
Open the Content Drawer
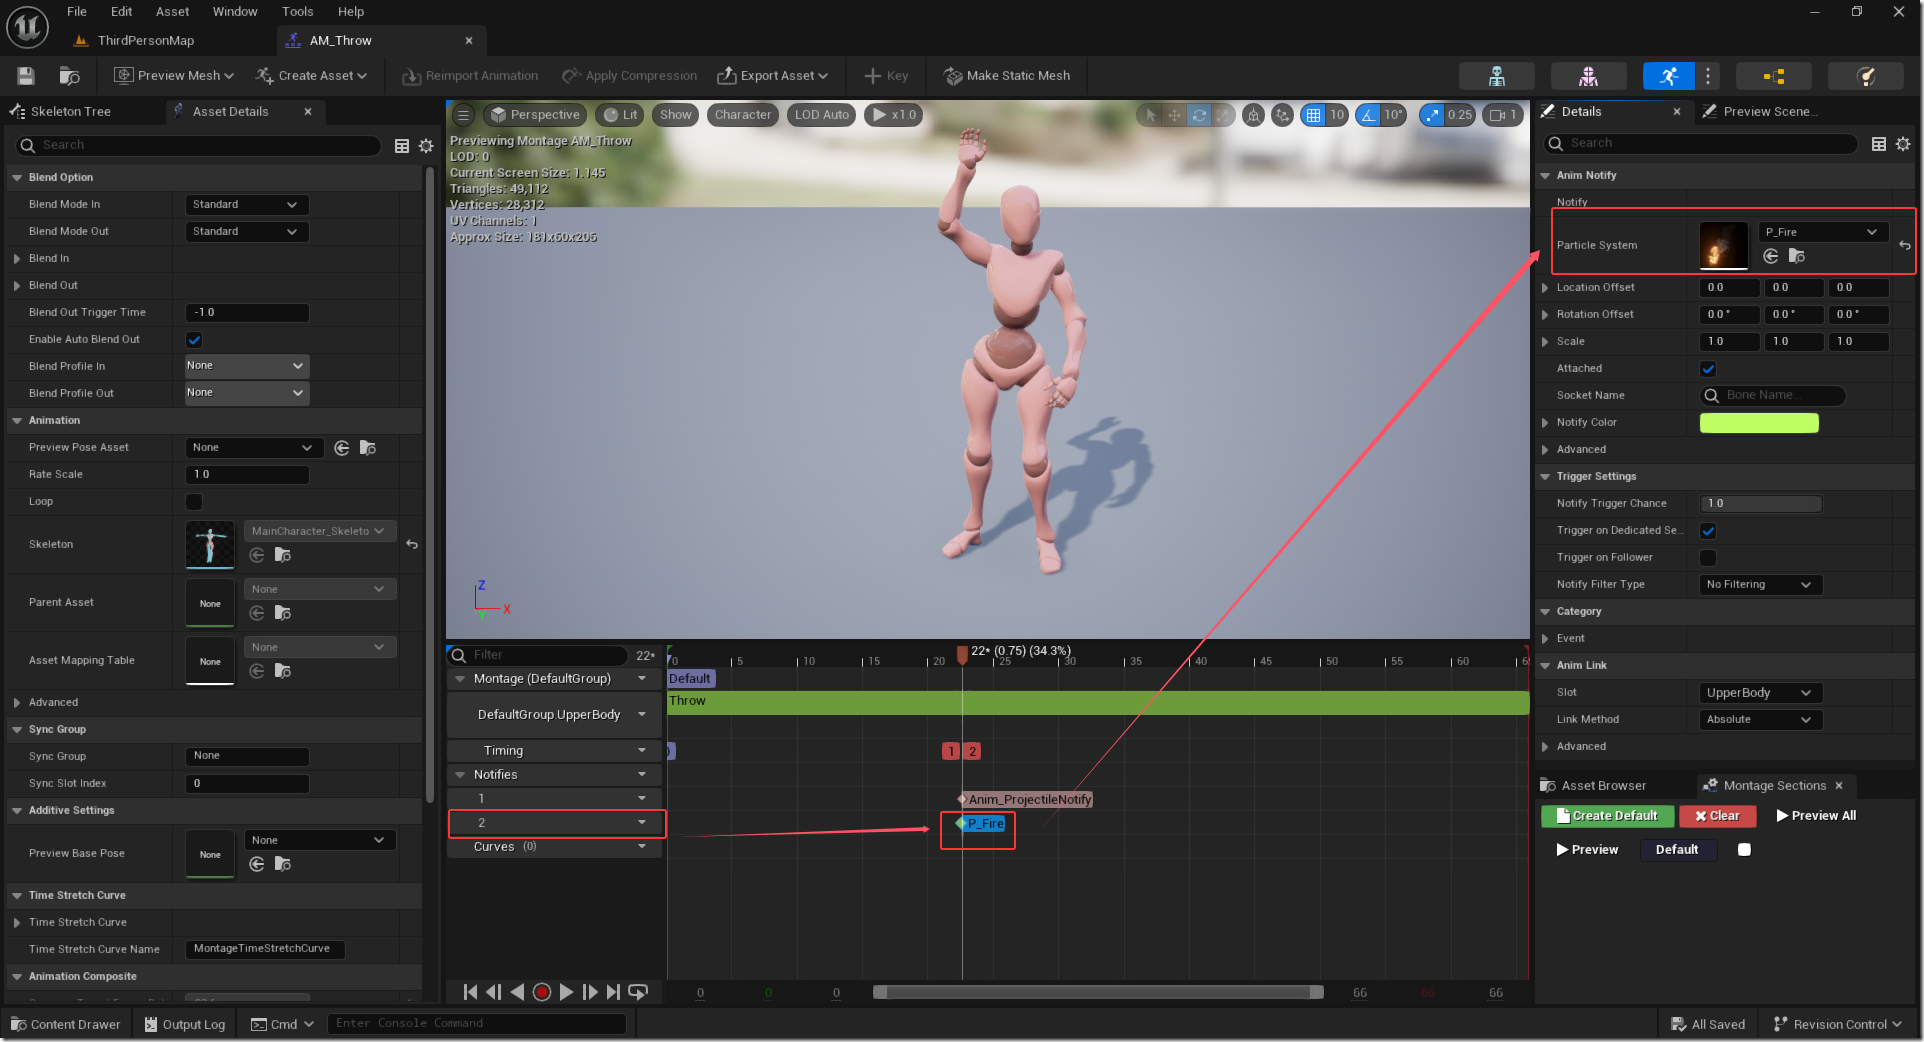coord(65,1025)
